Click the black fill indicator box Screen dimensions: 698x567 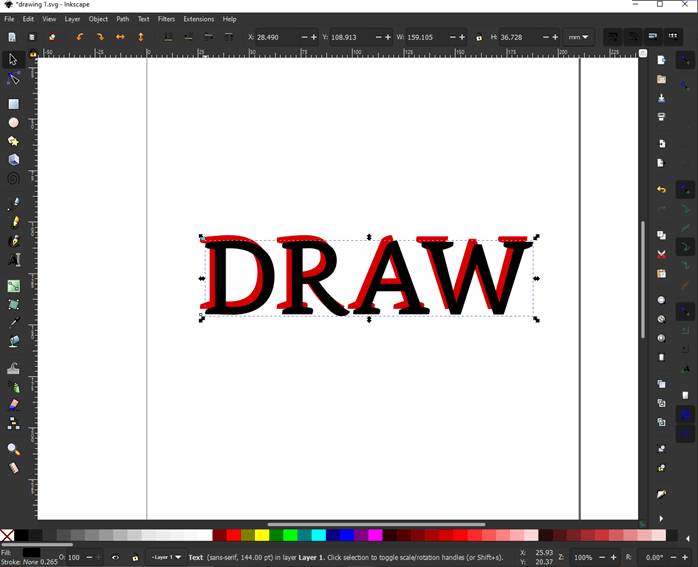31,552
